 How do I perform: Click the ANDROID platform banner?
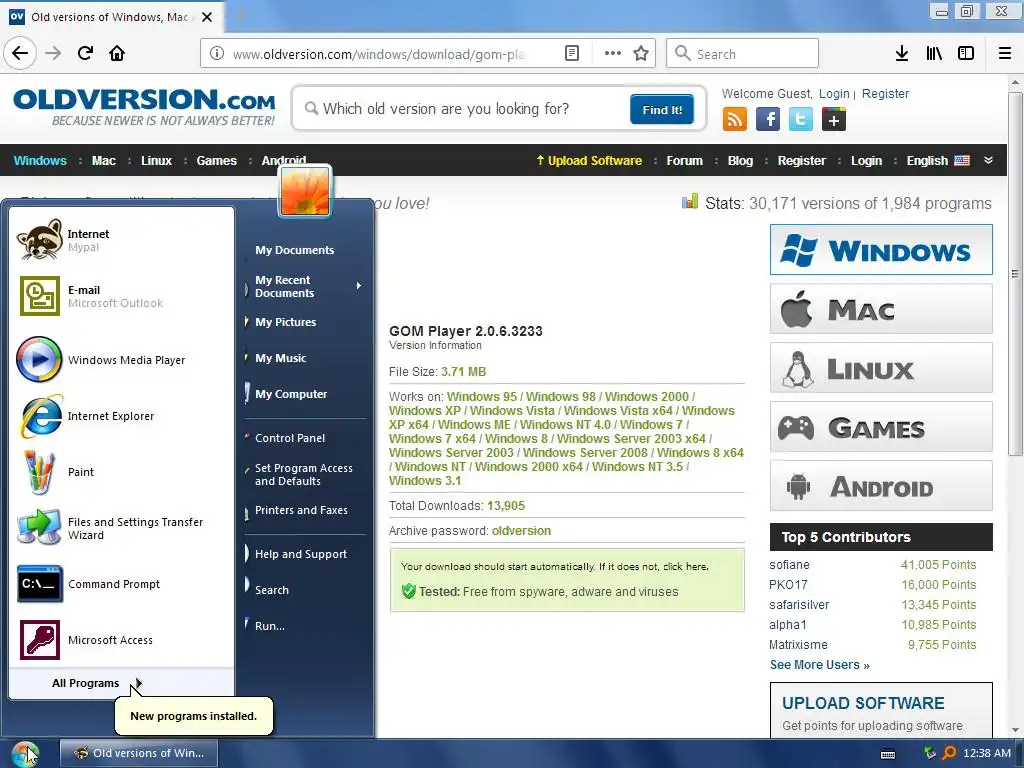[x=881, y=486]
